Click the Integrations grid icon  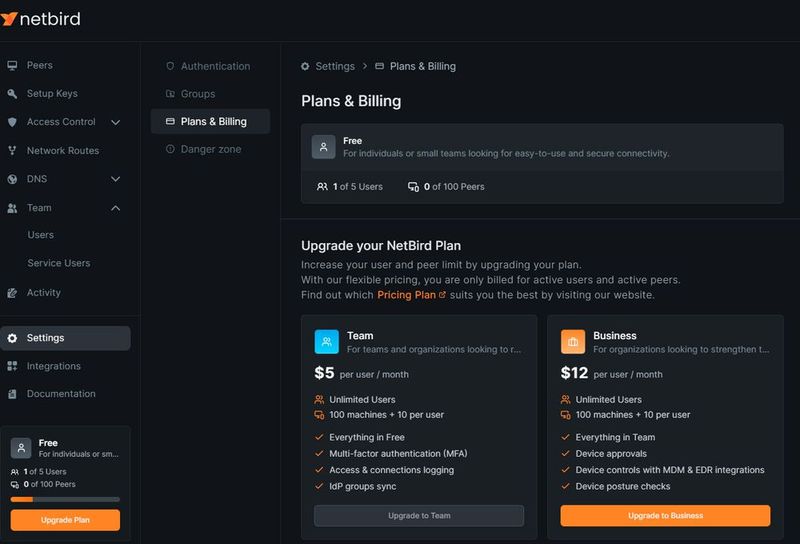point(12,366)
